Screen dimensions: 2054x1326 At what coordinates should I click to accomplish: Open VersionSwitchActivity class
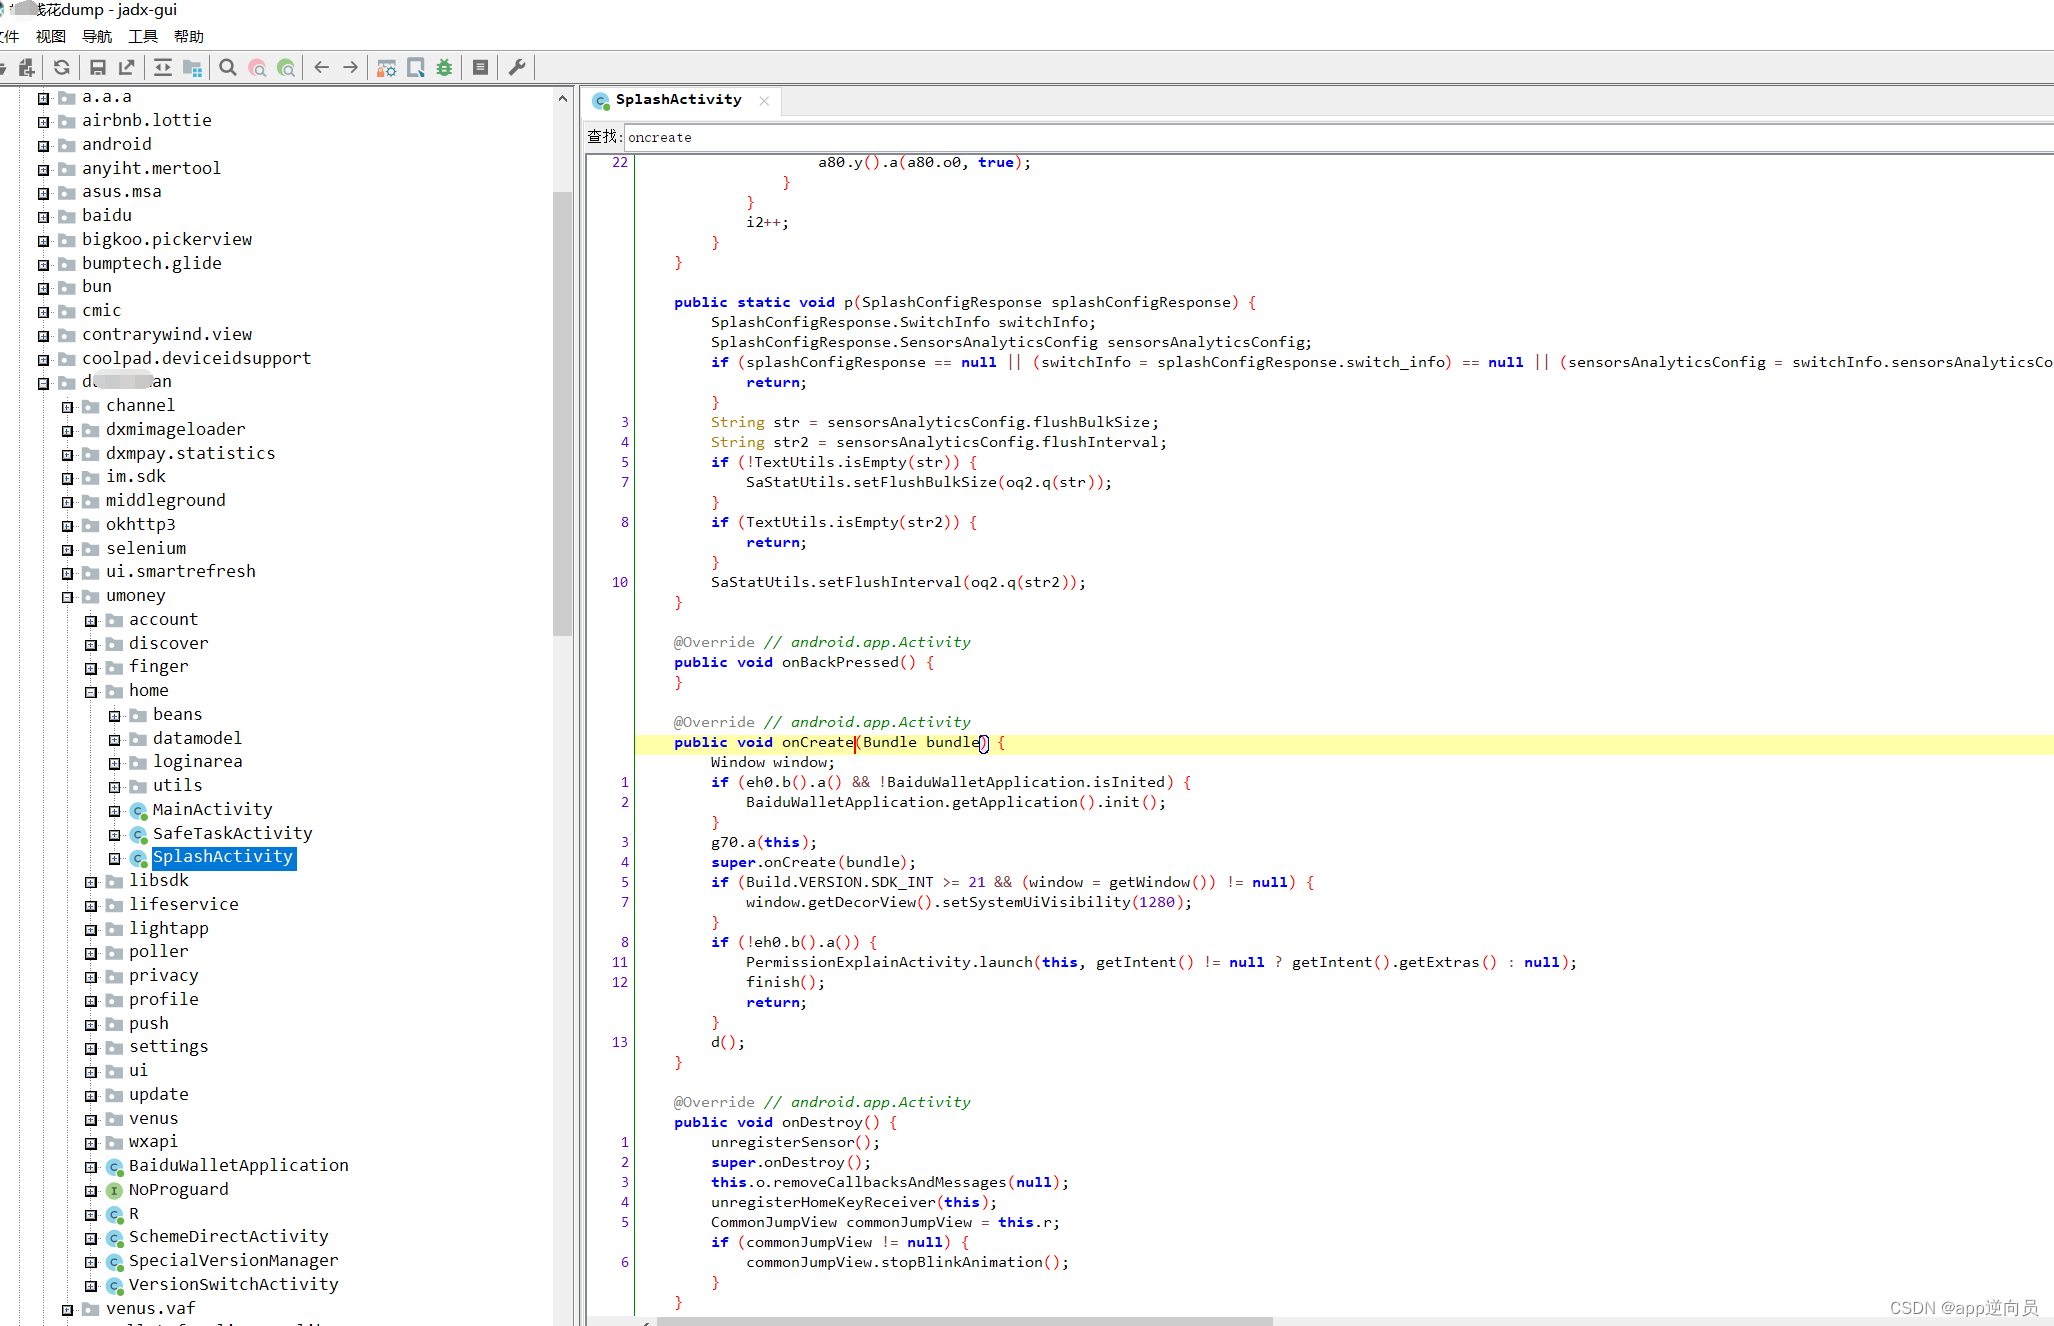233,1284
